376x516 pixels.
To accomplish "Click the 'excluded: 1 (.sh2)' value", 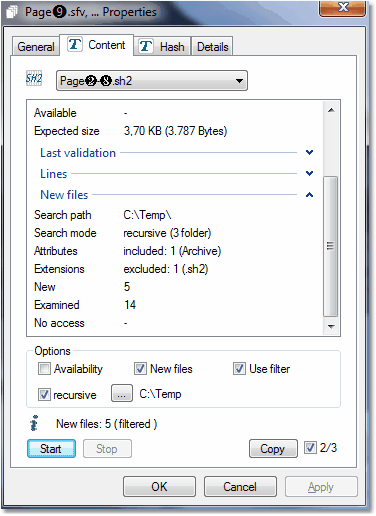I will (x=166, y=269).
